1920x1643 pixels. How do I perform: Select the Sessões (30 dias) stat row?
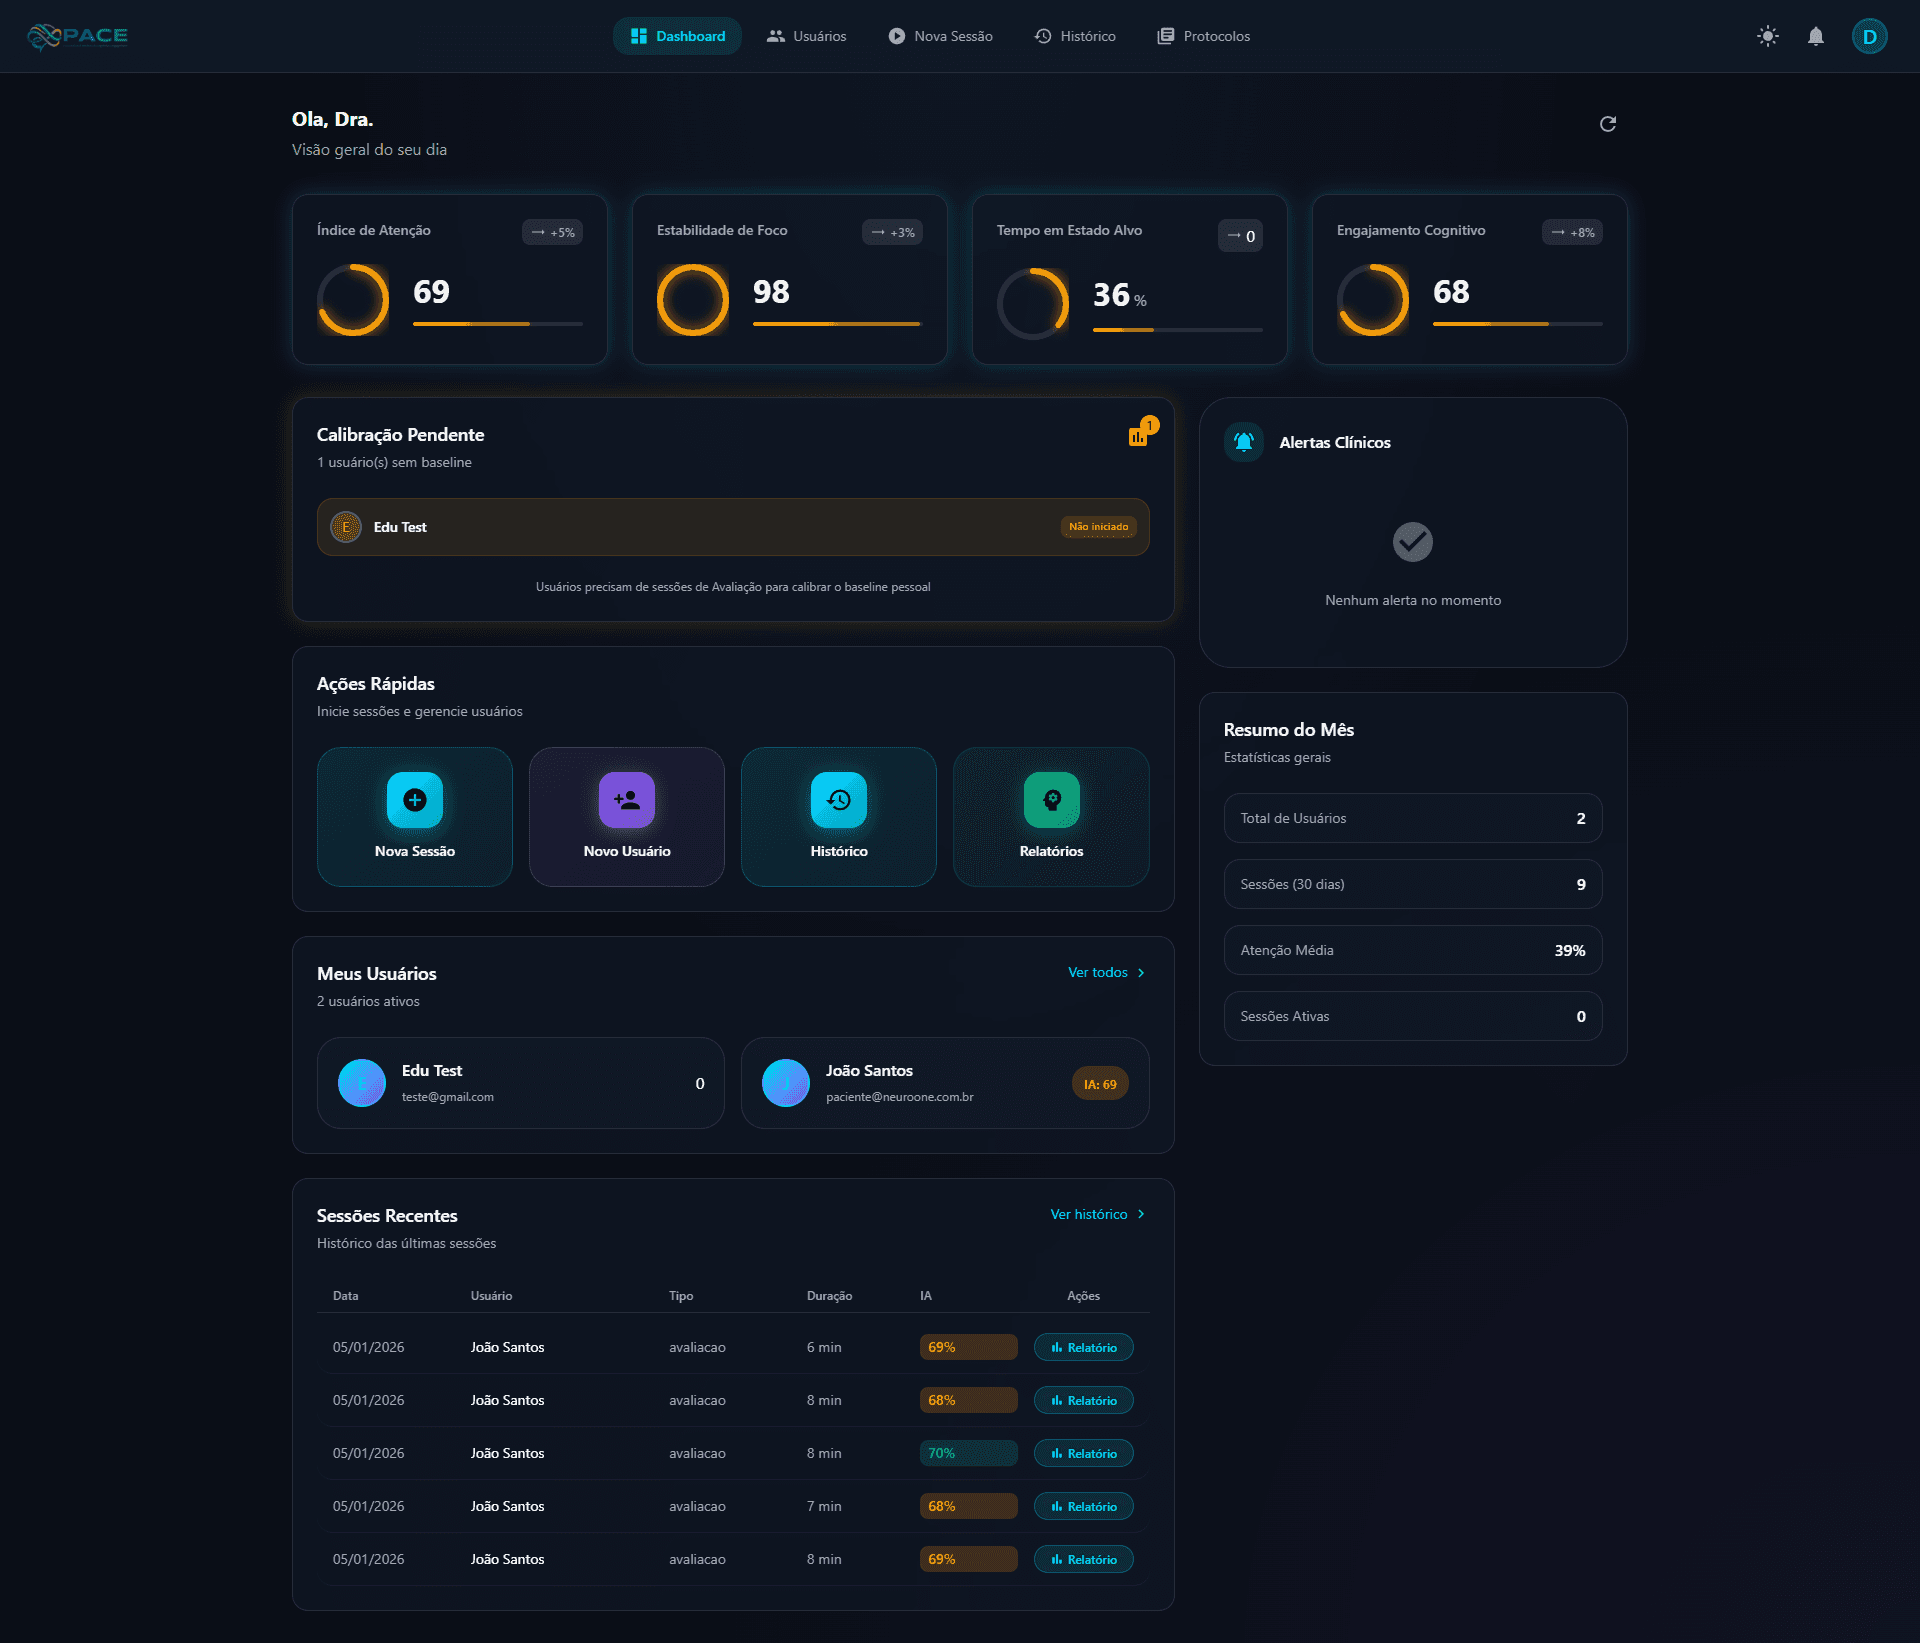point(1413,884)
